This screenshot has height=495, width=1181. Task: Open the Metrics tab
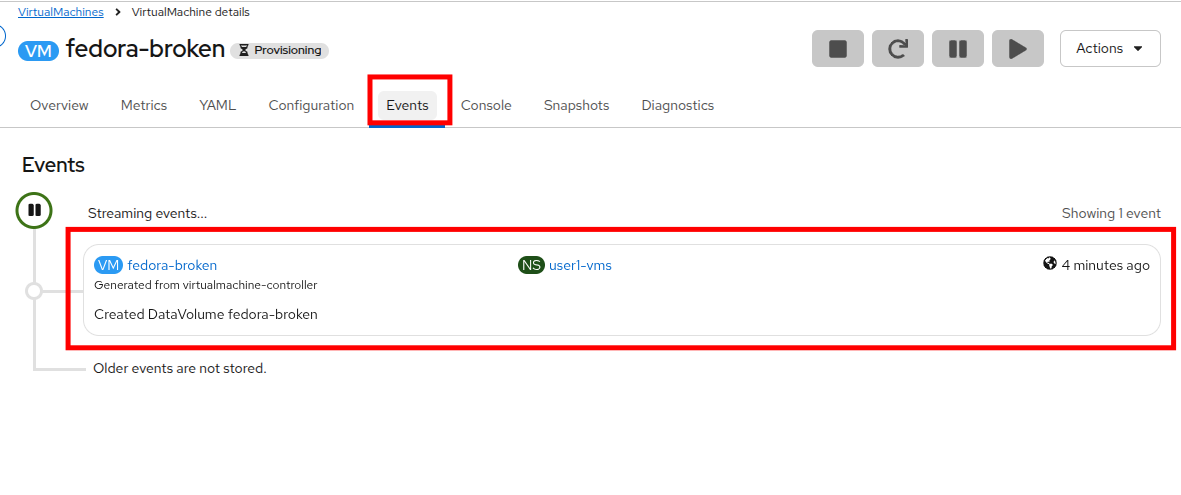point(144,105)
